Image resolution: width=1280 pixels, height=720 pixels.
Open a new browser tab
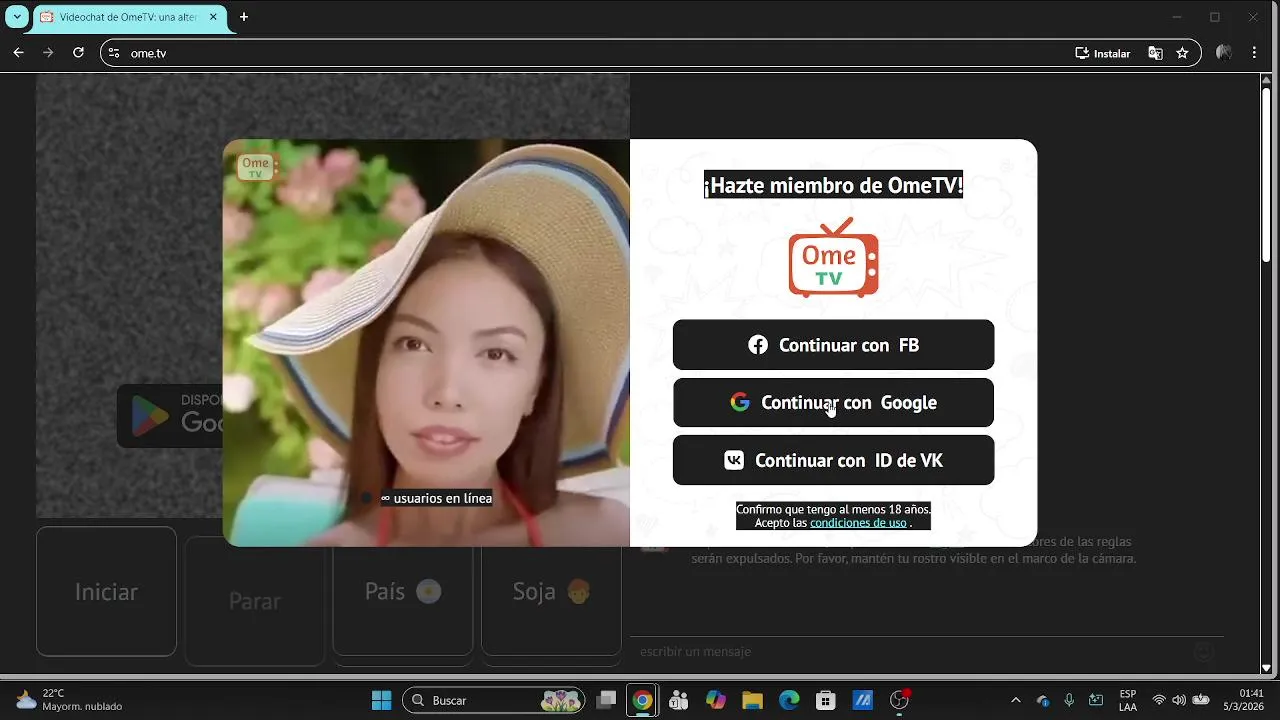(x=243, y=17)
